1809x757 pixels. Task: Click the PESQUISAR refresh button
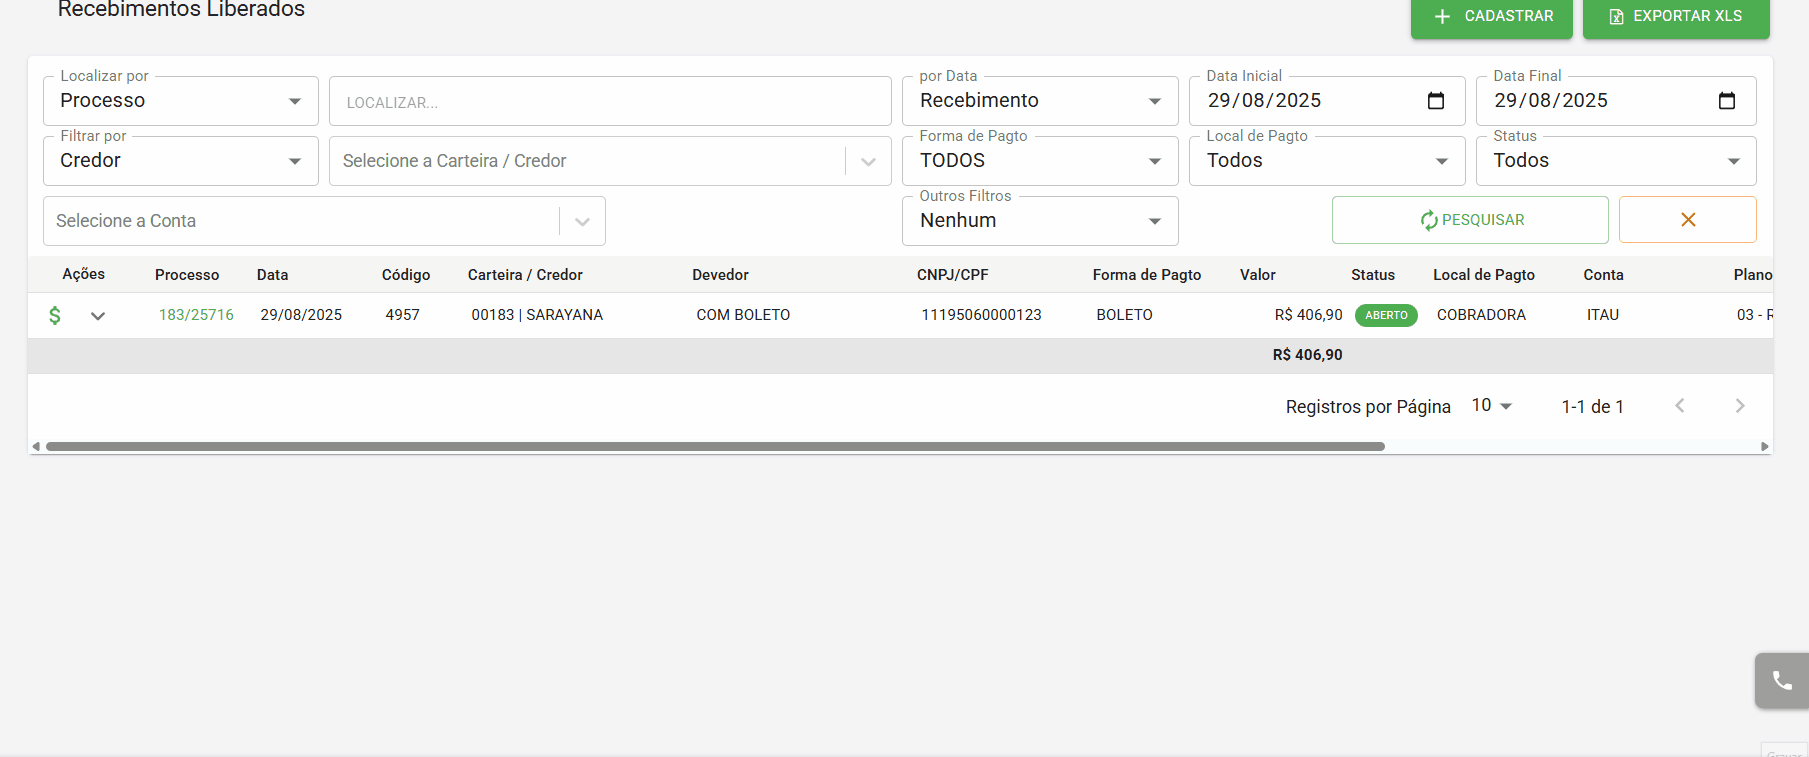(1470, 220)
